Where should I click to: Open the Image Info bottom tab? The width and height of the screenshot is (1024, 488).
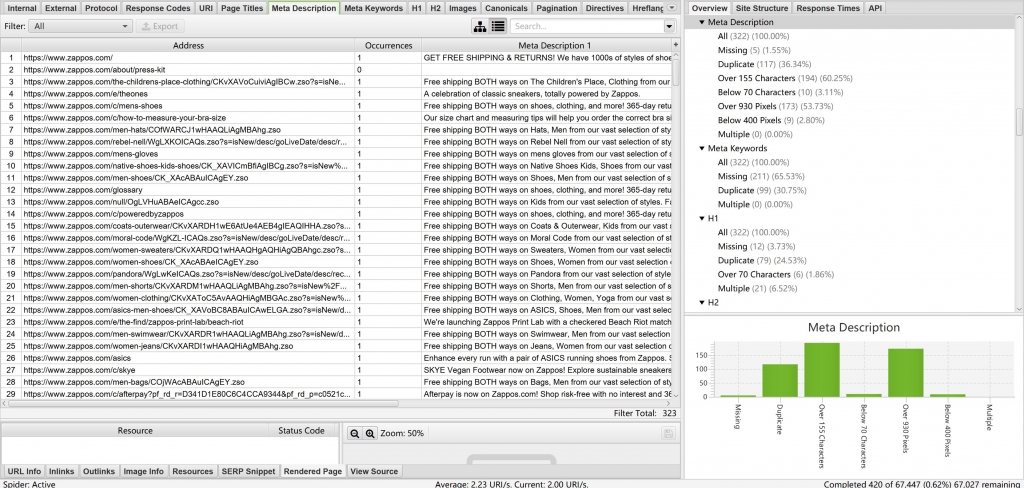coord(144,471)
